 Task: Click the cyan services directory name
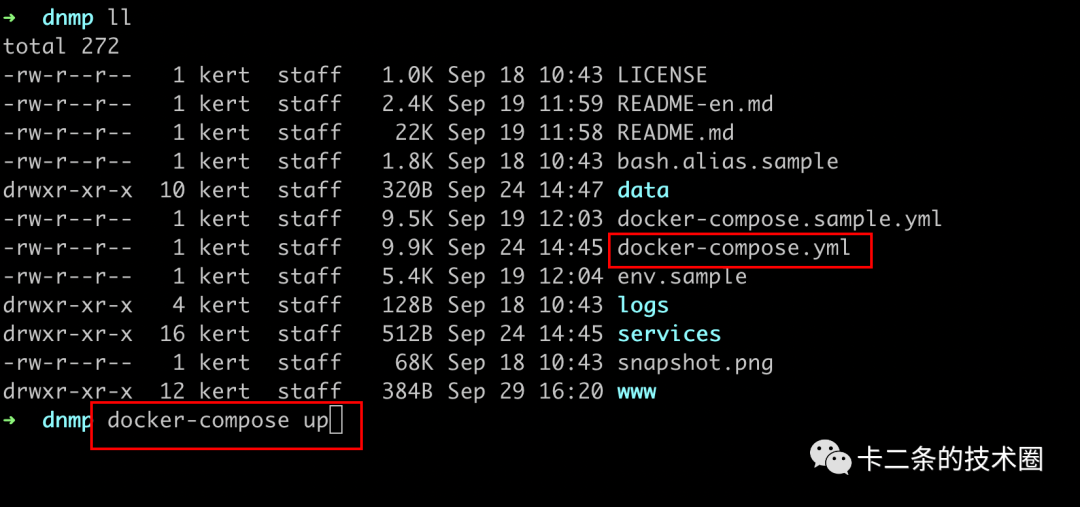pos(669,334)
